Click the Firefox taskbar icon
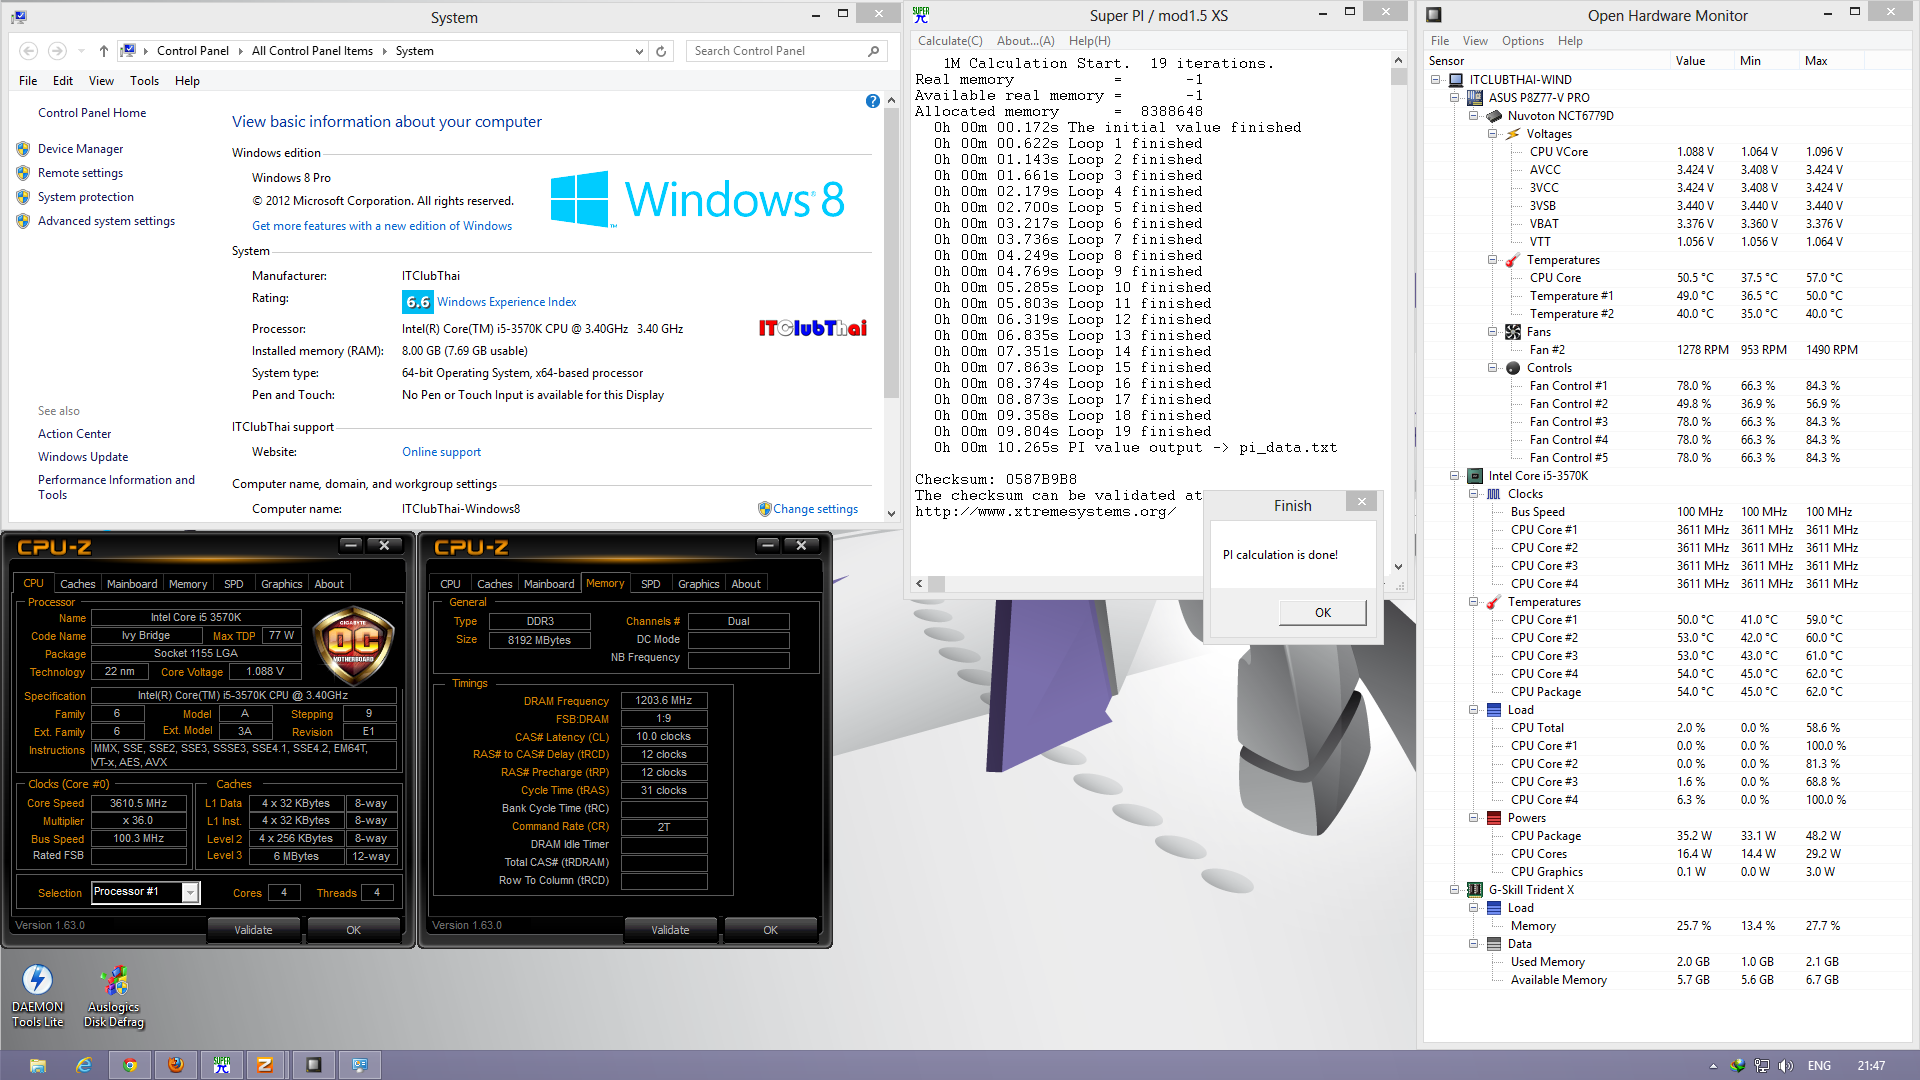The height and width of the screenshot is (1080, 1920). (x=176, y=1065)
